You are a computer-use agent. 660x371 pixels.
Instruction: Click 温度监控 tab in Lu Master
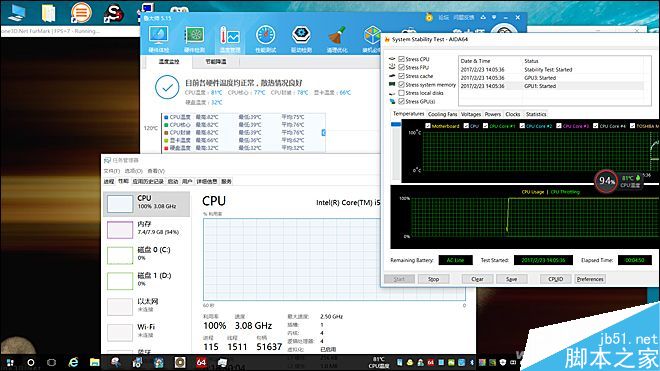[x=169, y=61]
